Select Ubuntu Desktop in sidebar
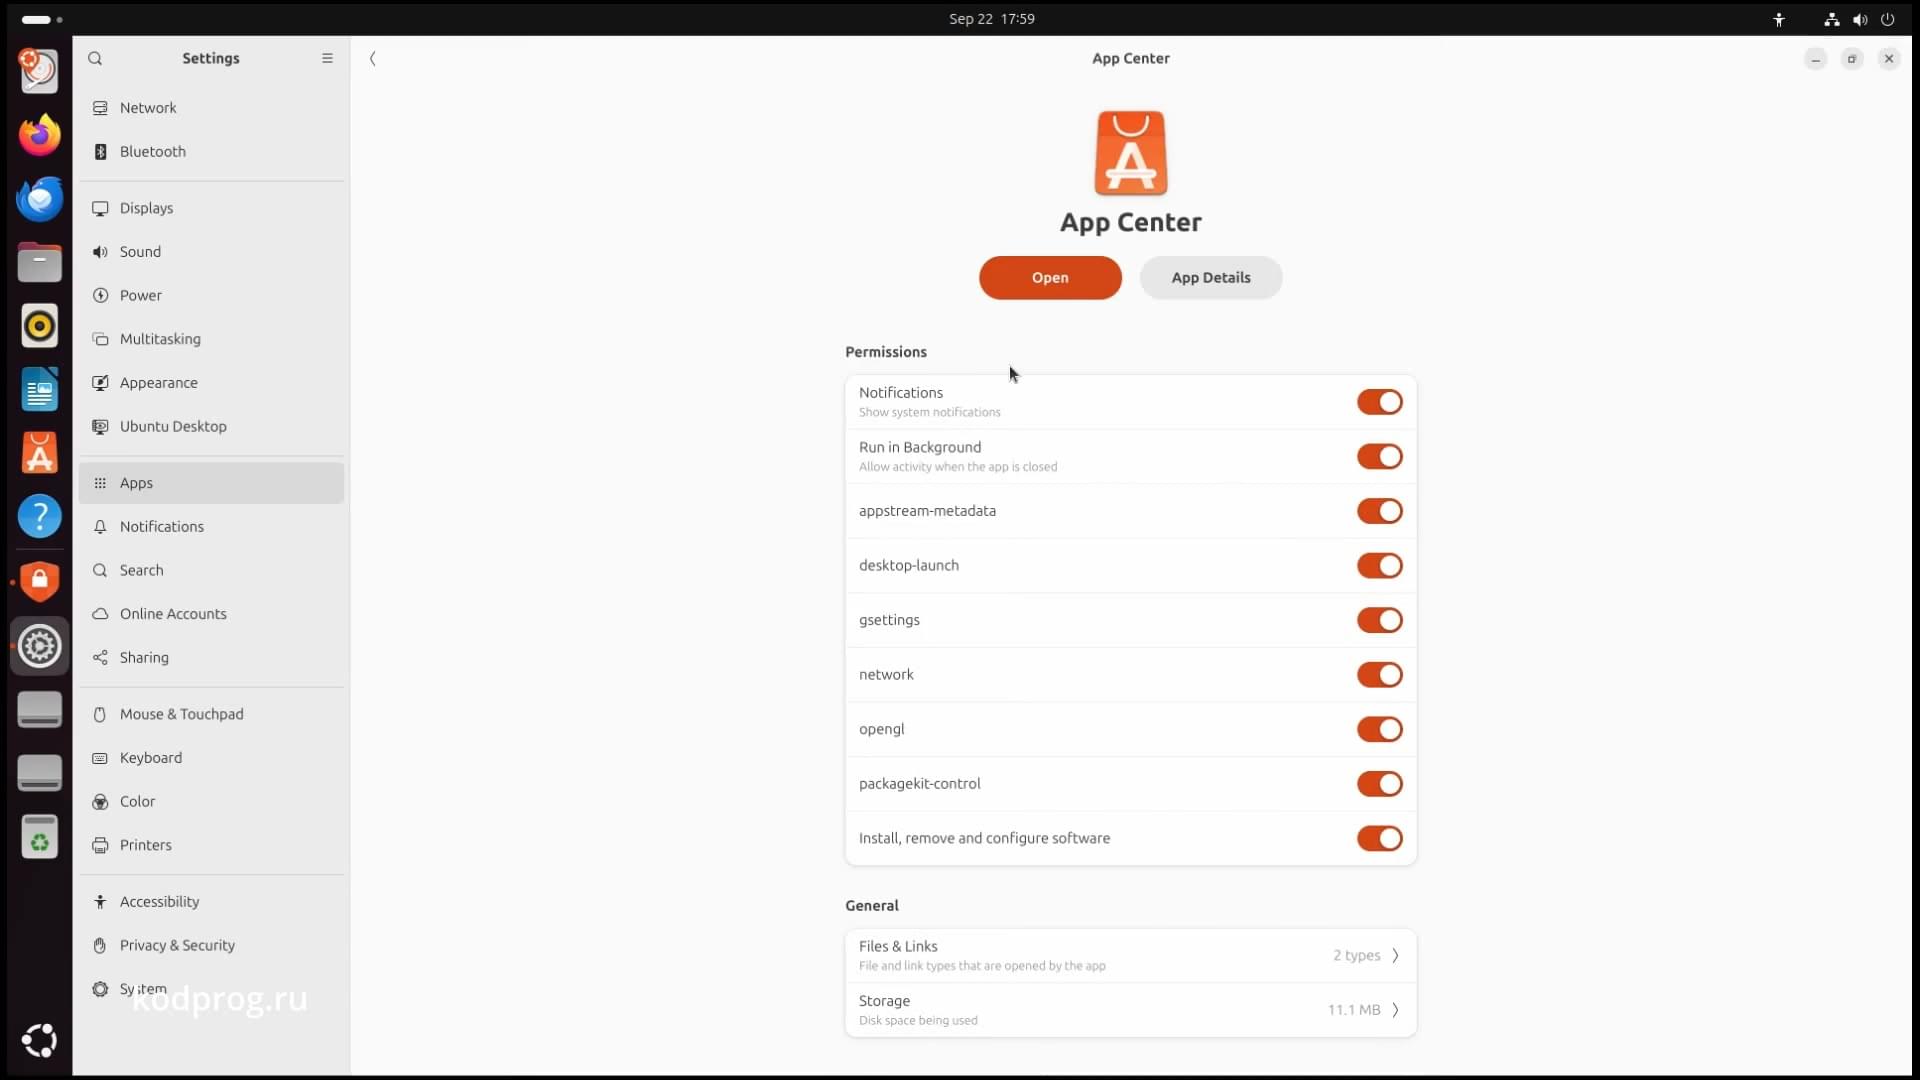1920x1080 pixels. [x=211, y=426]
